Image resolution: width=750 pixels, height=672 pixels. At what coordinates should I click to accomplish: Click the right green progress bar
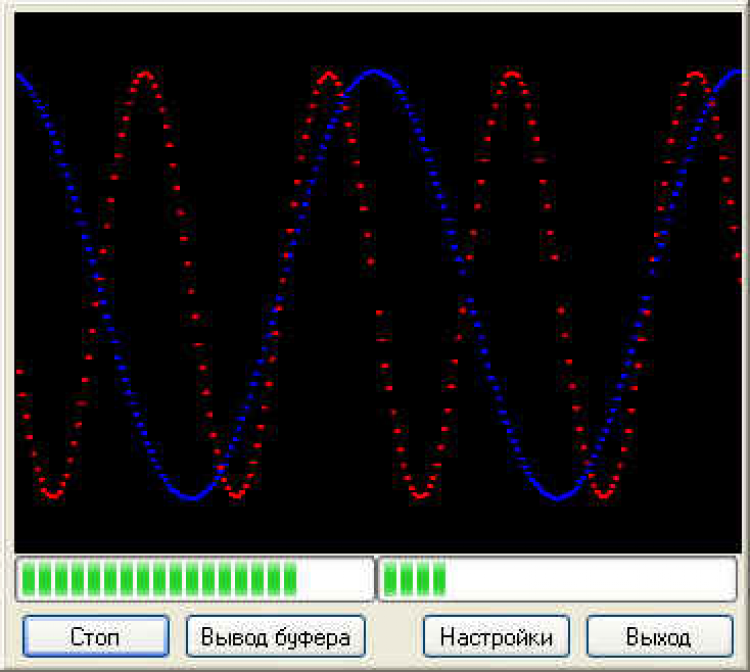pyautogui.click(x=558, y=579)
